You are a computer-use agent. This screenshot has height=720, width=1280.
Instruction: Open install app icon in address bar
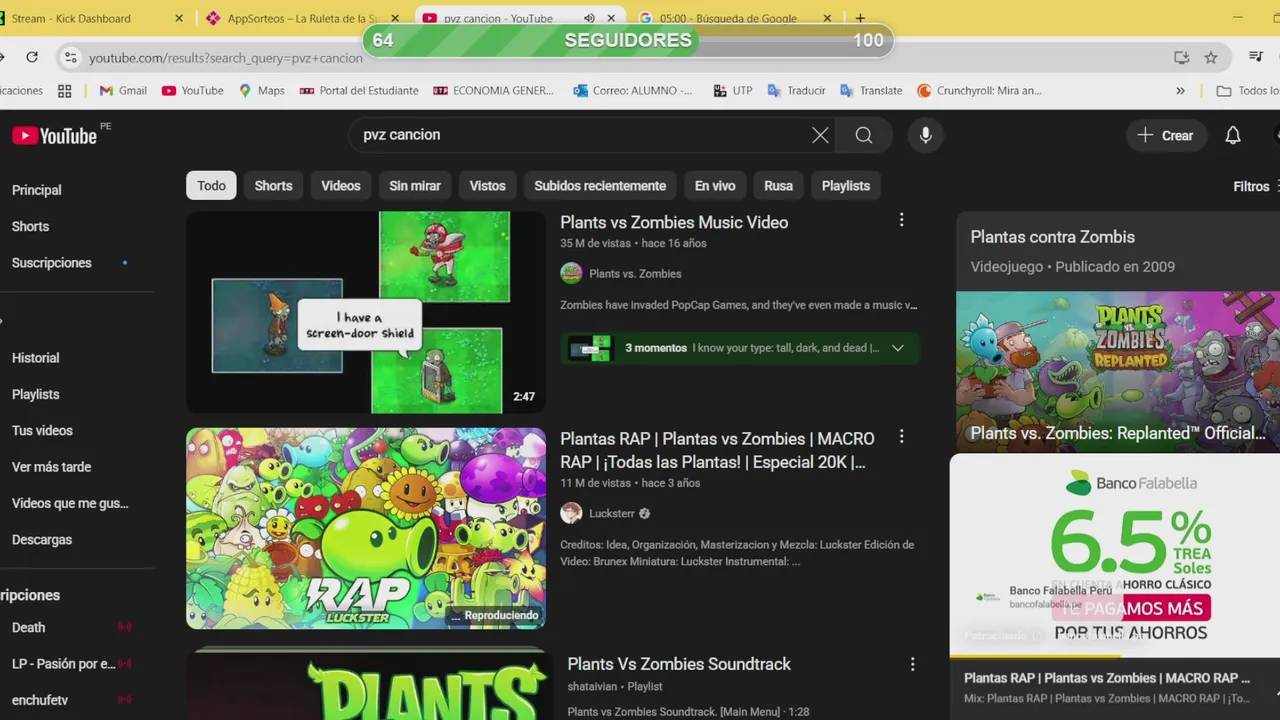(1181, 58)
